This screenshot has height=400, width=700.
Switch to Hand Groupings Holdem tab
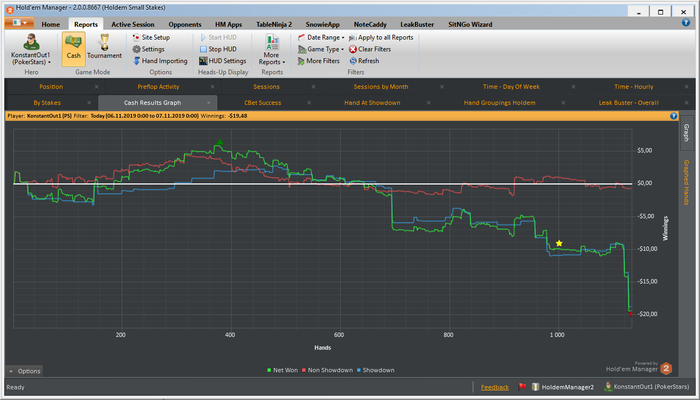(x=499, y=103)
